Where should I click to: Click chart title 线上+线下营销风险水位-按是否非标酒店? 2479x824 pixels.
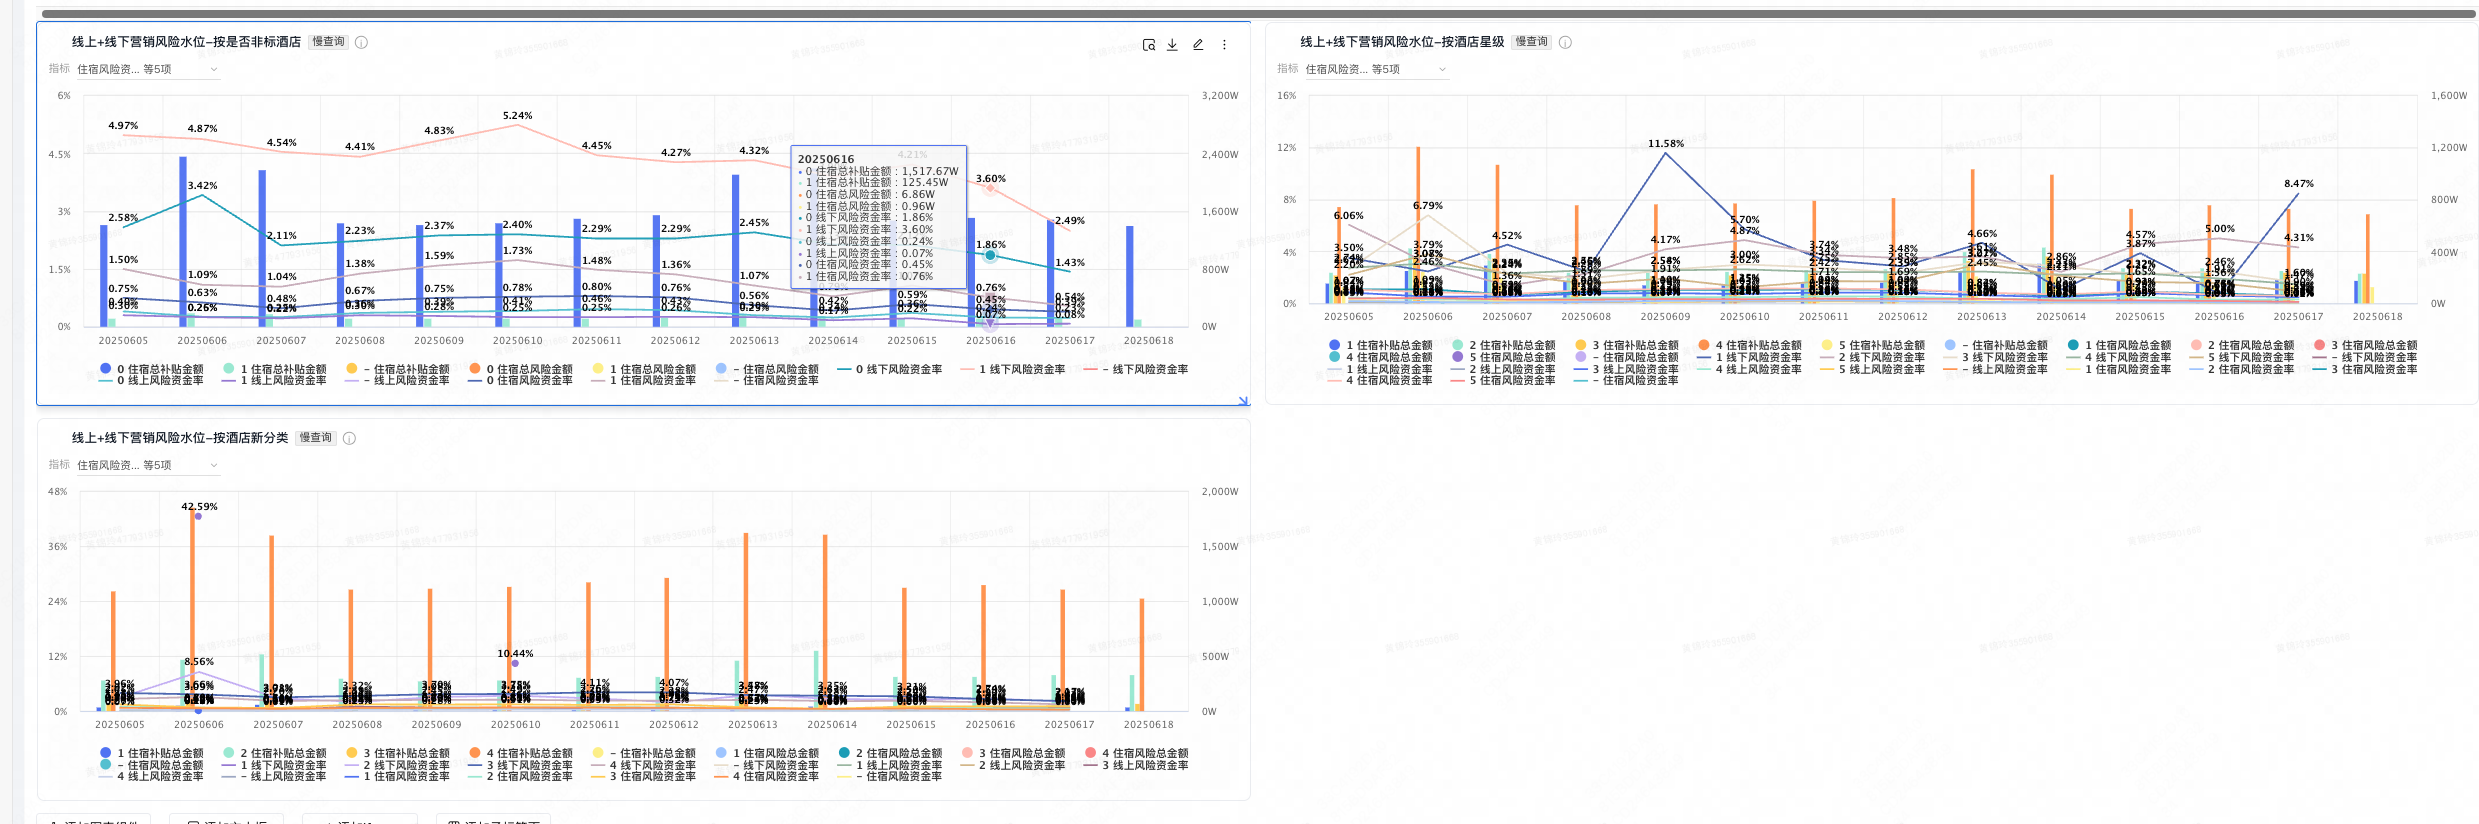[186, 42]
